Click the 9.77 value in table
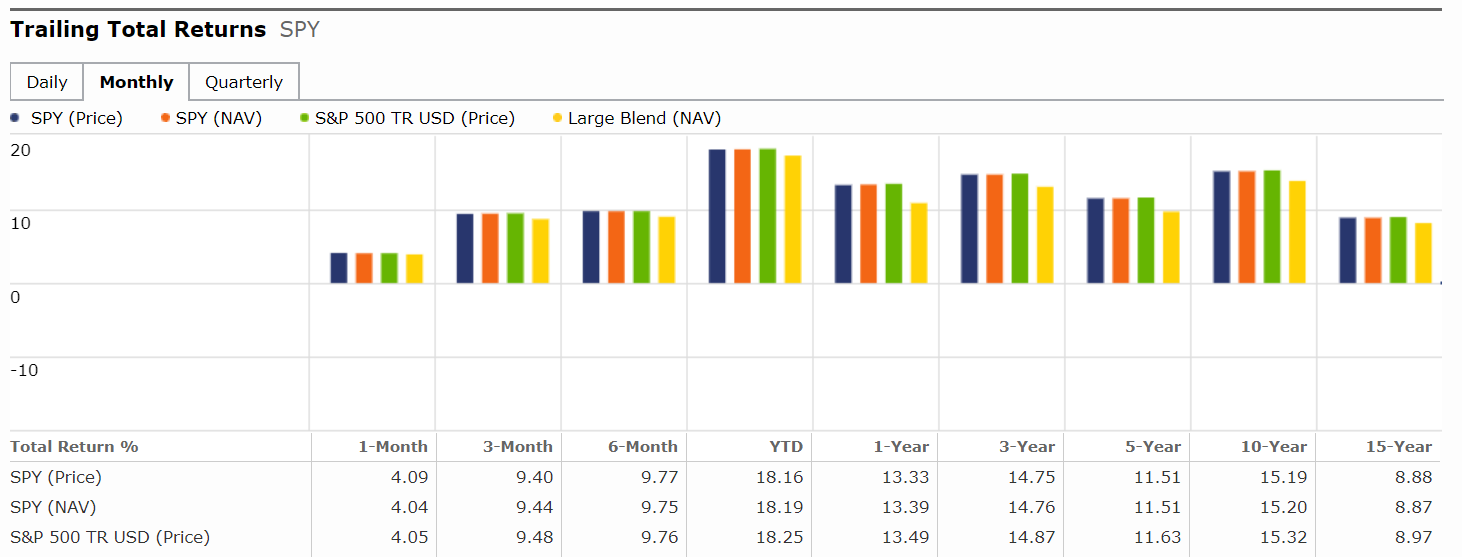 [x=660, y=477]
